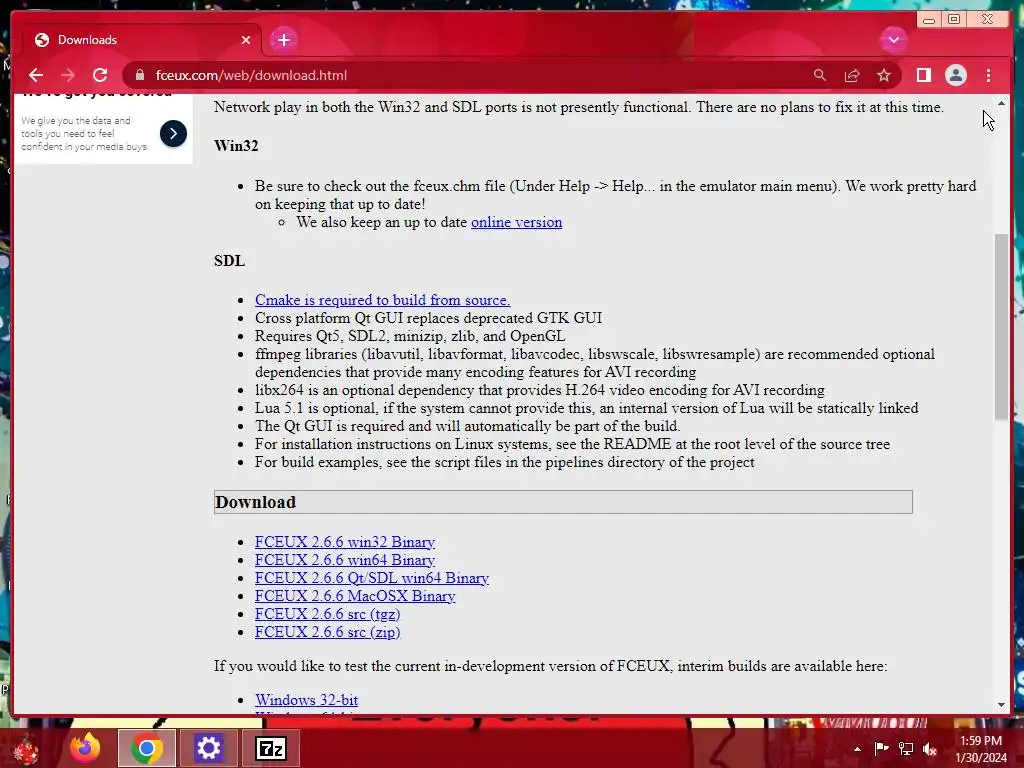Download FCEUX 2.6.6 Qt/SDL win64 Binary
Screen dimensions: 1024x768
[372, 578]
